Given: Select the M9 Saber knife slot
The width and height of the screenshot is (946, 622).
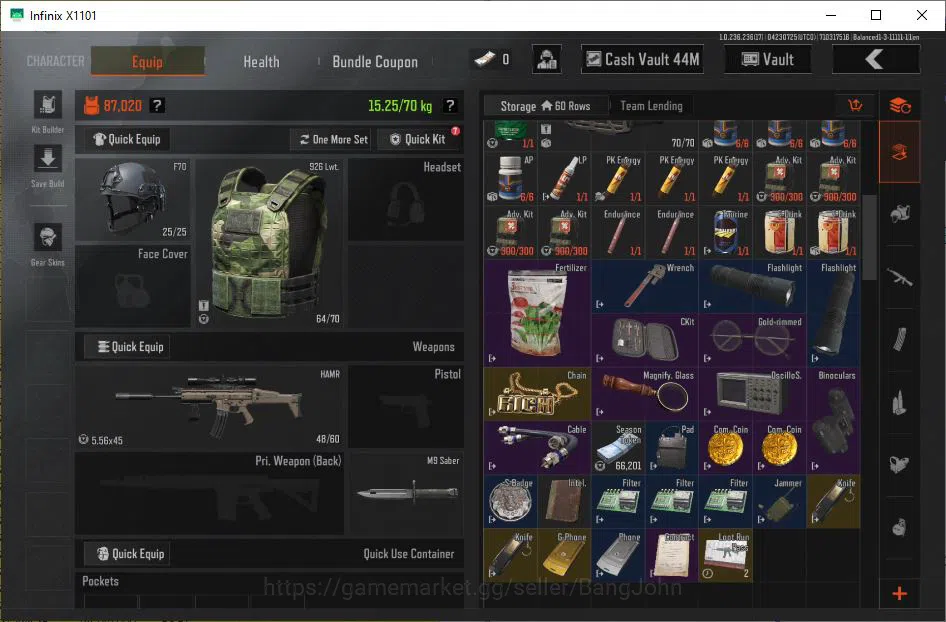Looking at the screenshot, I should pyautogui.click(x=405, y=493).
